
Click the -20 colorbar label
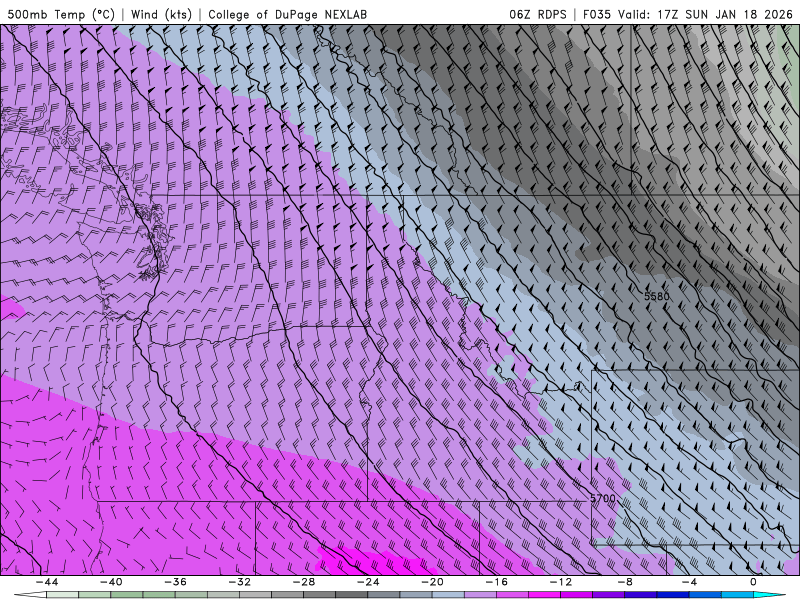432,582
